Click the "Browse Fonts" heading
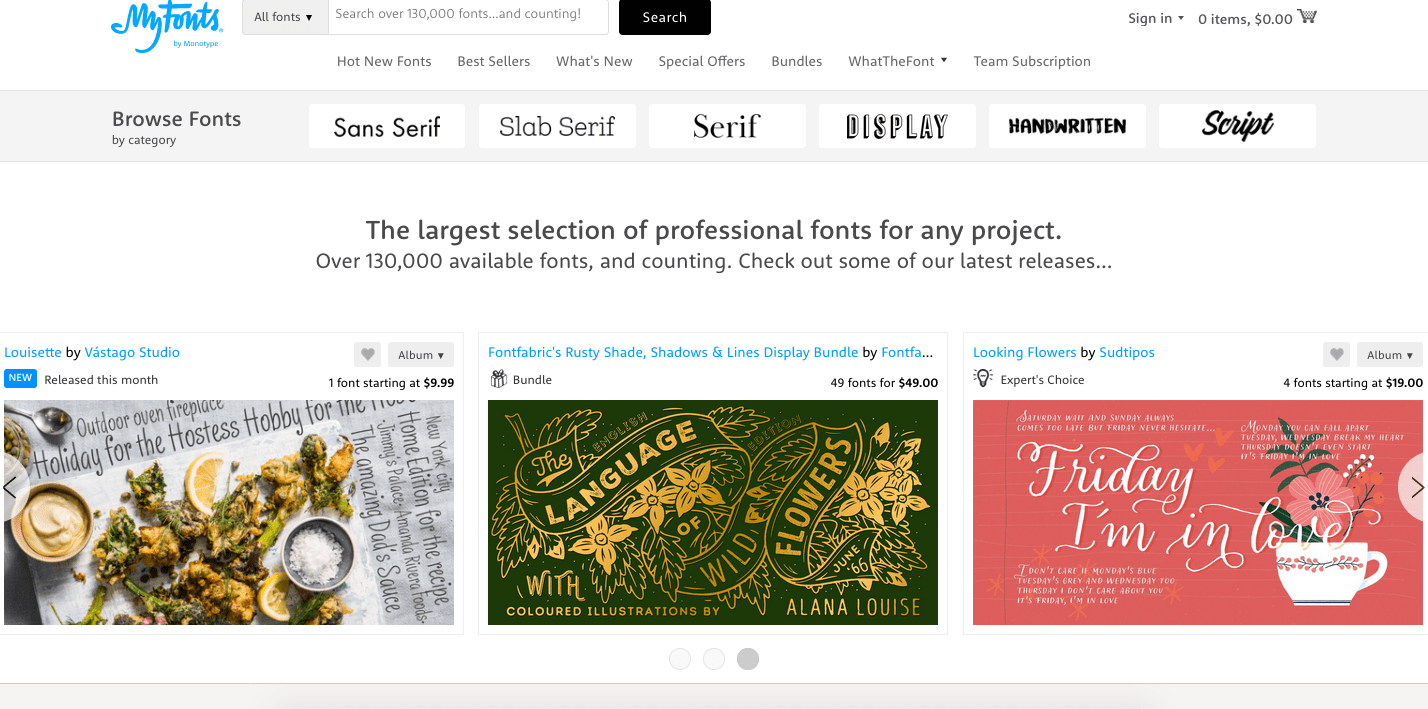The height and width of the screenshot is (709, 1428). tap(177, 119)
